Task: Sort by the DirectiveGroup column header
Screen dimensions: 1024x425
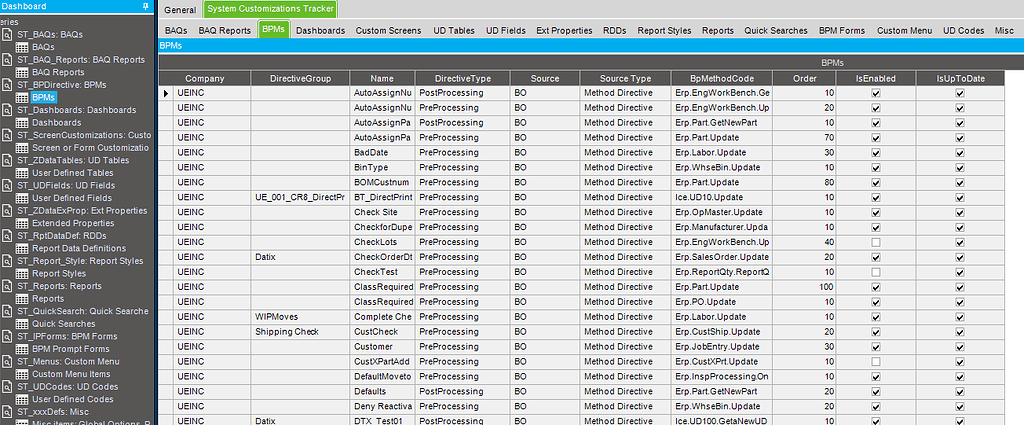Action: pos(300,78)
